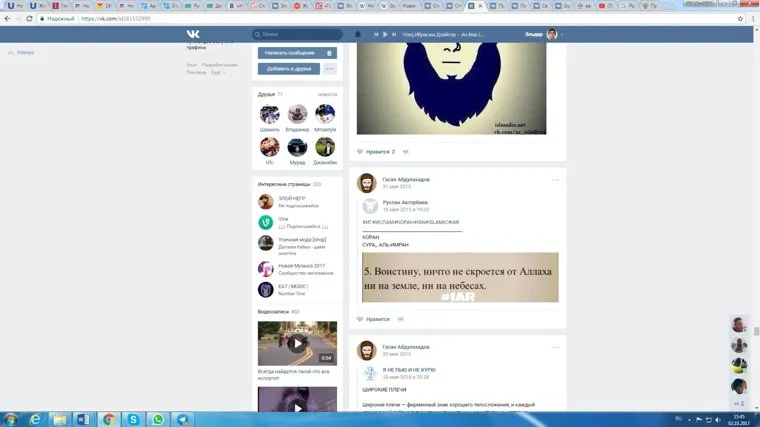The height and width of the screenshot is (427, 760).
Task: Open the Эльдар profile dropdown in header
Action: pyautogui.click(x=545, y=34)
